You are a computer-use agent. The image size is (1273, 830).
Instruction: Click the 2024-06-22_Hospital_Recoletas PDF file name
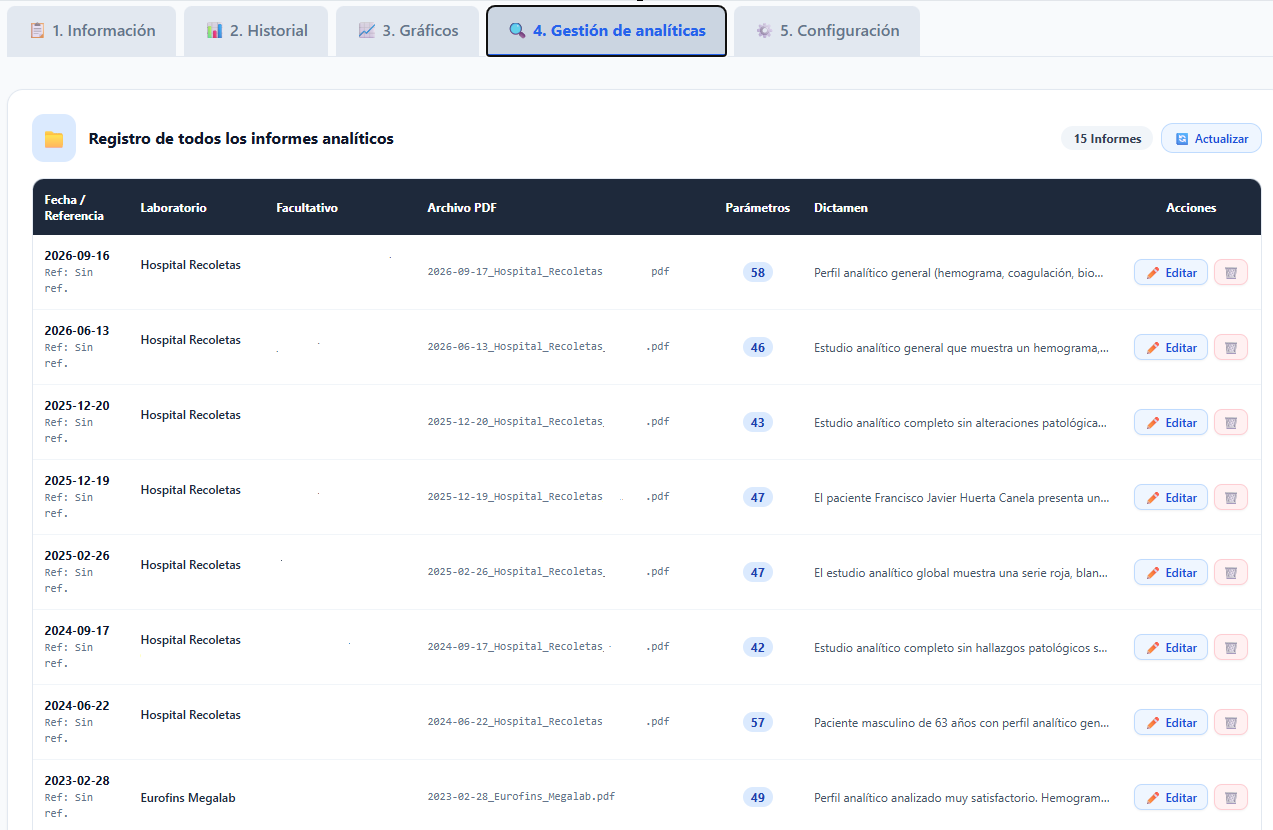point(548,722)
